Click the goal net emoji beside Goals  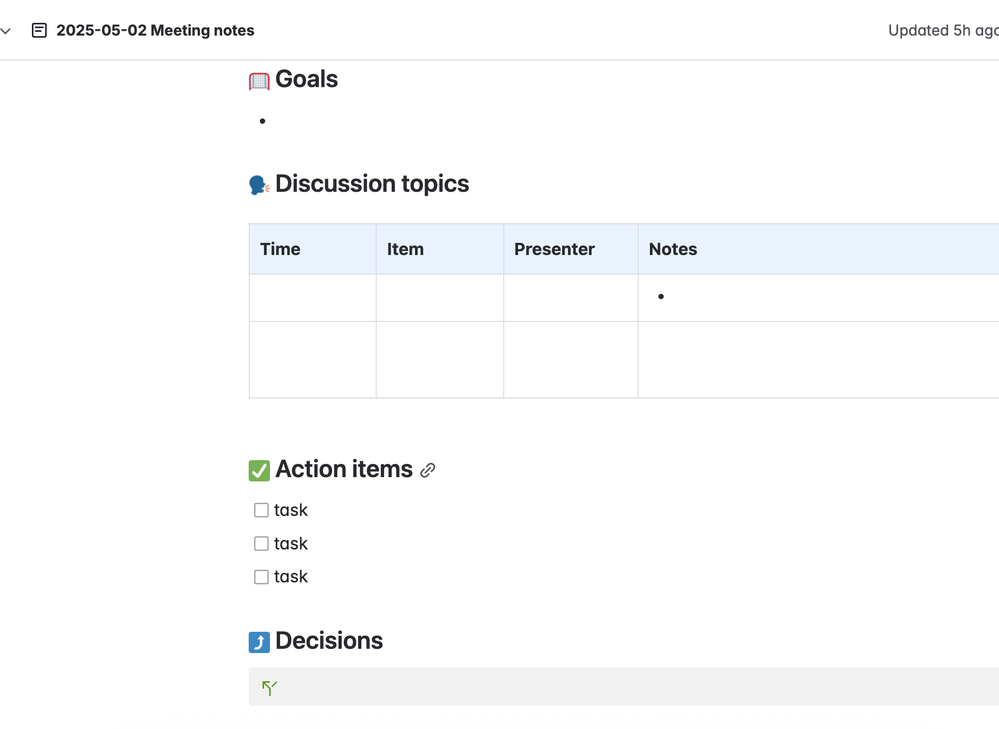click(x=259, y=81)
